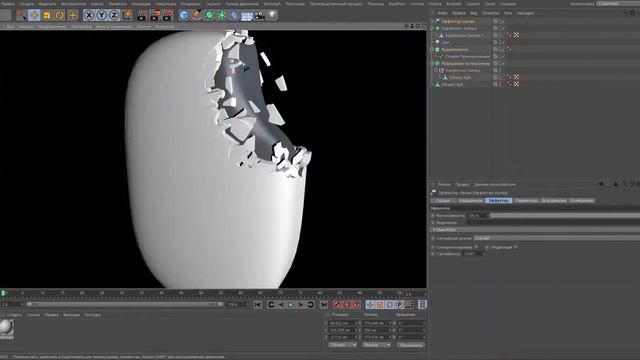Viewport: 640px width, 360px height.
Task: Step to the next keyframe
Action: point(311,305)
